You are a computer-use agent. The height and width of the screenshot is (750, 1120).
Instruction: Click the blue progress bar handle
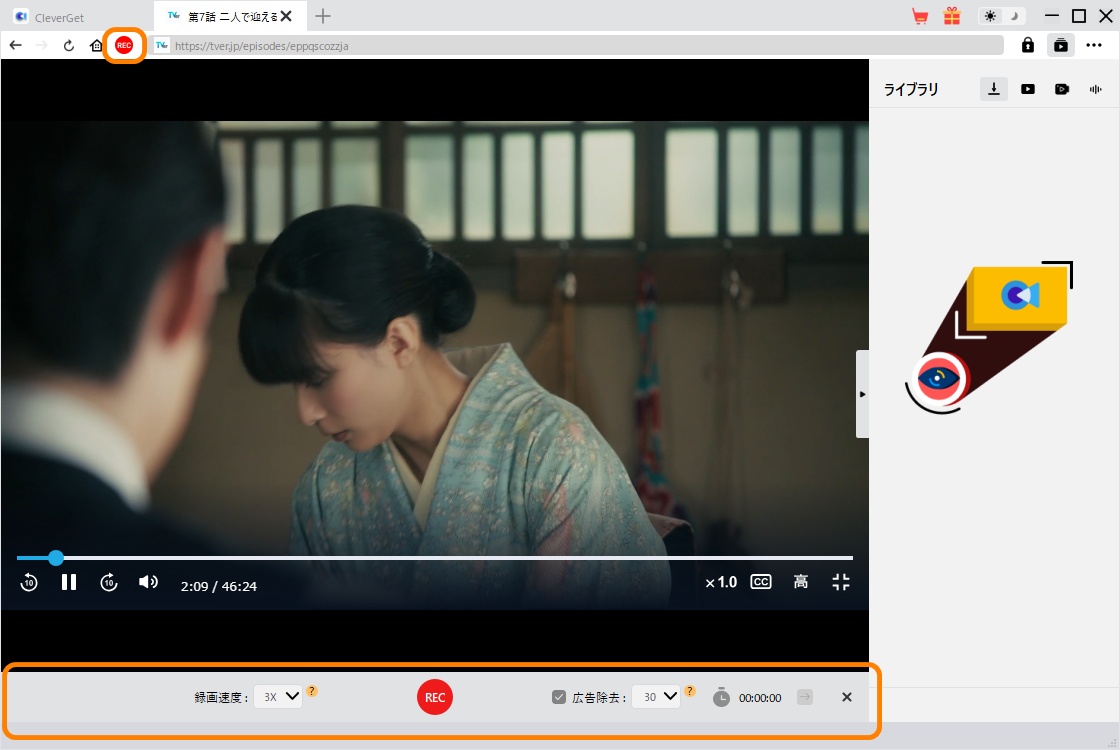pos(56,557)
